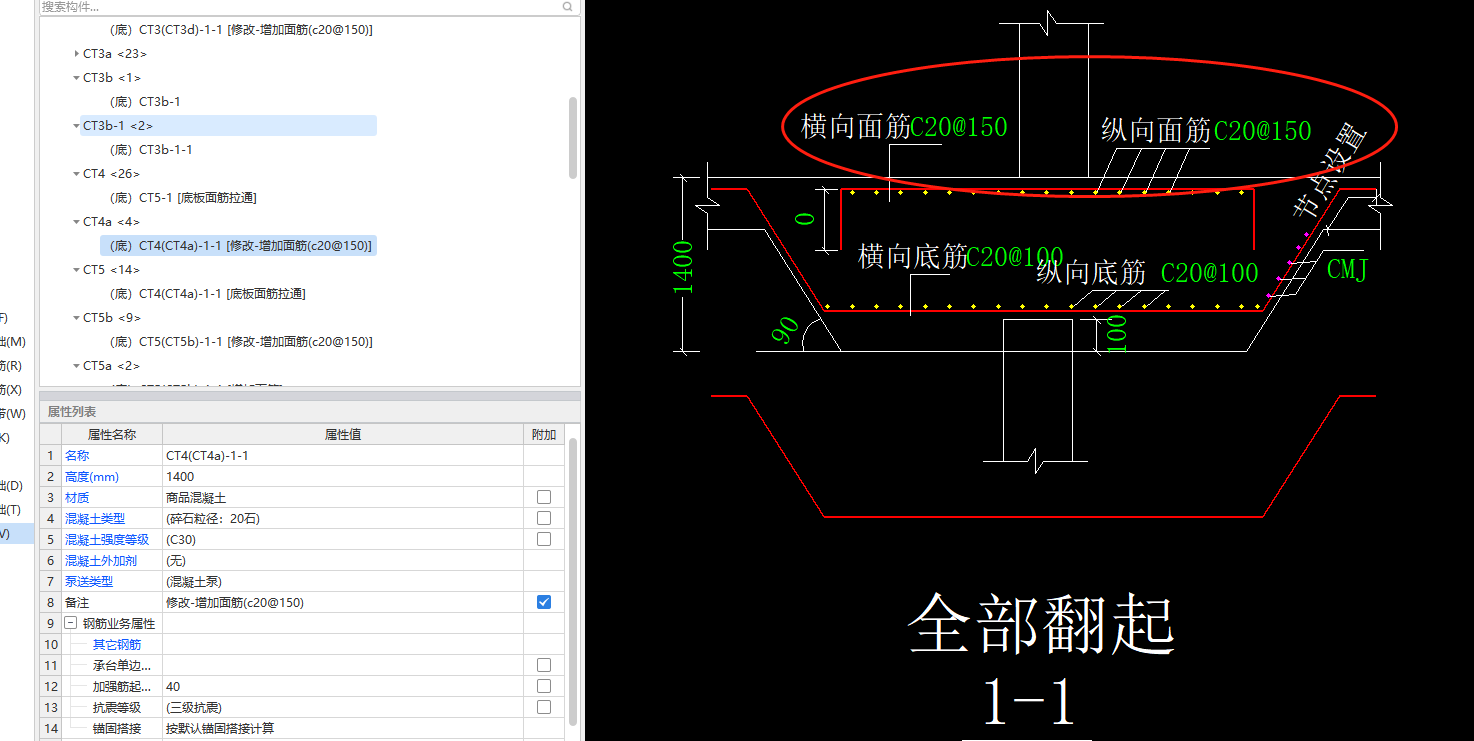Click the green CMJ label in drawing
Screen dimensions: 1474x741
tap(1347, 269)
